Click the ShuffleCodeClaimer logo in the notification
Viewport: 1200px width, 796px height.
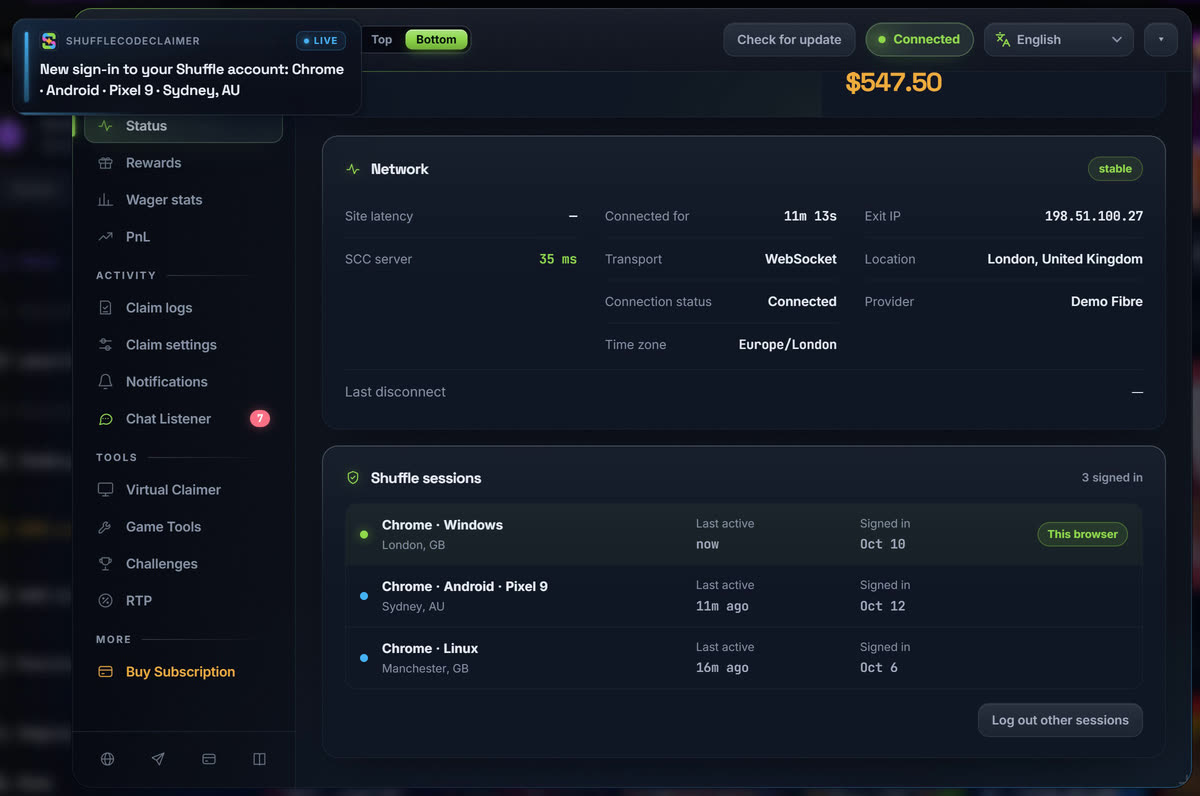click(48, 41)
